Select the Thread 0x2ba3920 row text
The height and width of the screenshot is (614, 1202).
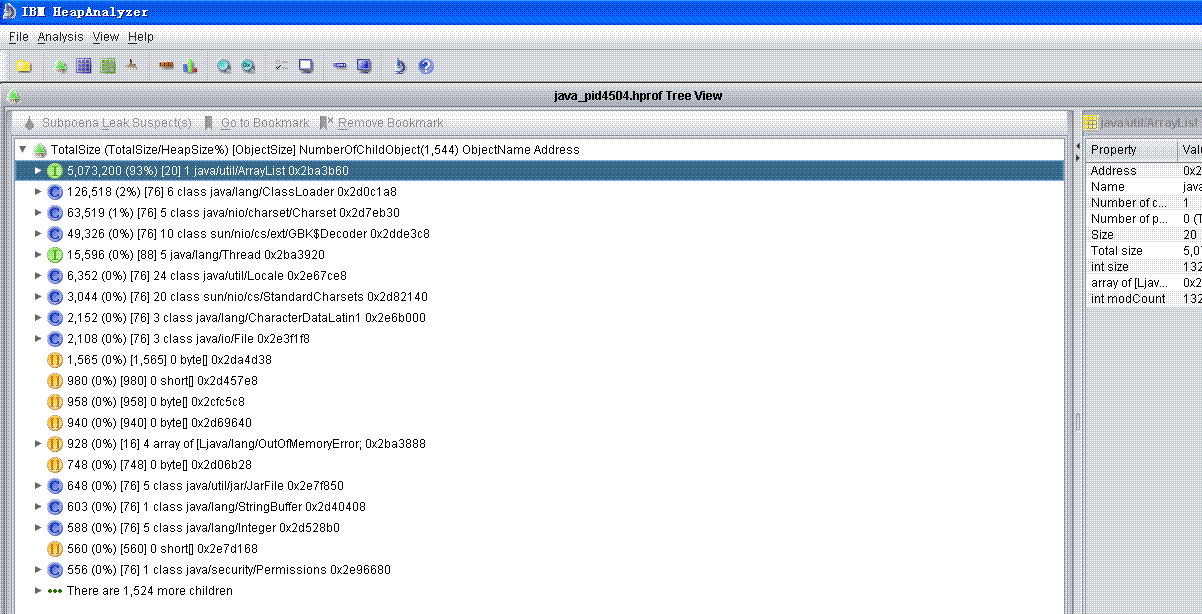tap(196, 255)
